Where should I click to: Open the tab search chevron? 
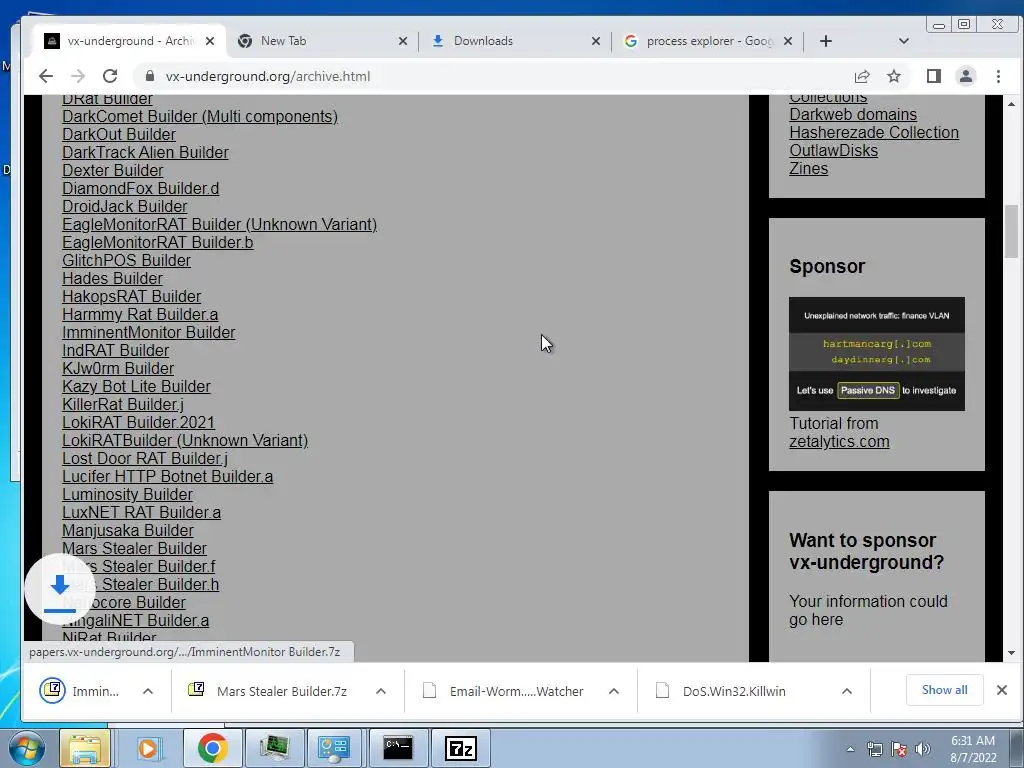904,41
